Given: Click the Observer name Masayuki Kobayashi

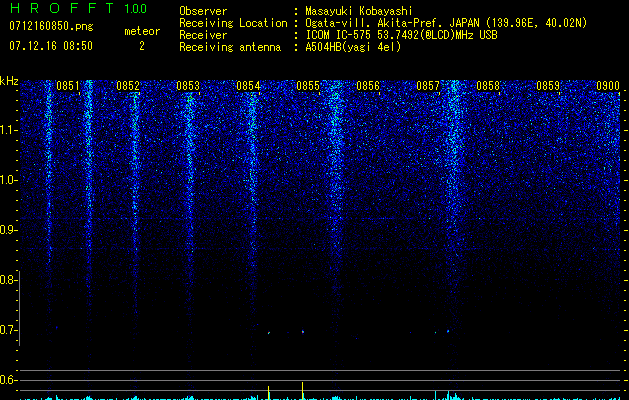Looking at the screenshot, I should [x=359, y=11].
